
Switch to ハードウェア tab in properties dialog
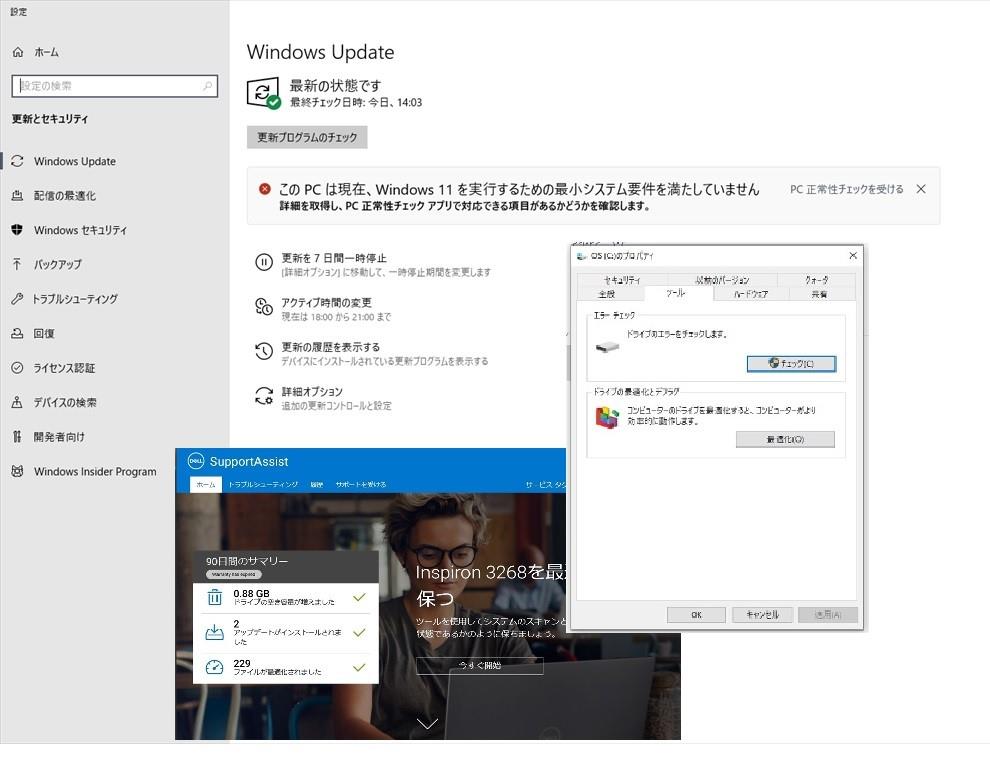pyautogui.click(x=751, y=294)
